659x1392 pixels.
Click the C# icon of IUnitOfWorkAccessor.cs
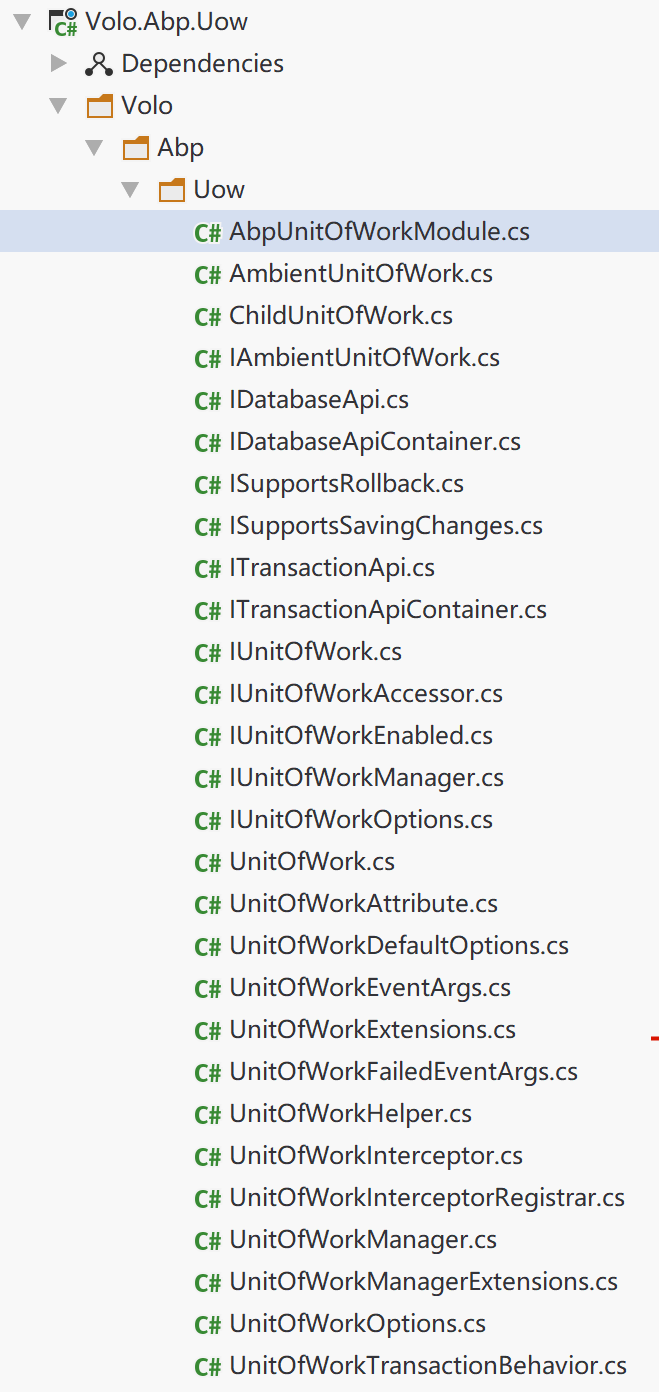(x=208, y=695)
